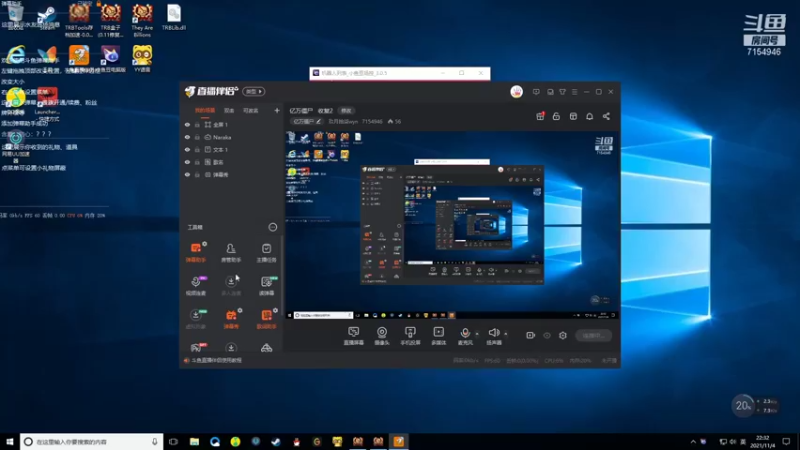
Task: Hide the fourth source with its eye icon
Action: tap(187, 162)
